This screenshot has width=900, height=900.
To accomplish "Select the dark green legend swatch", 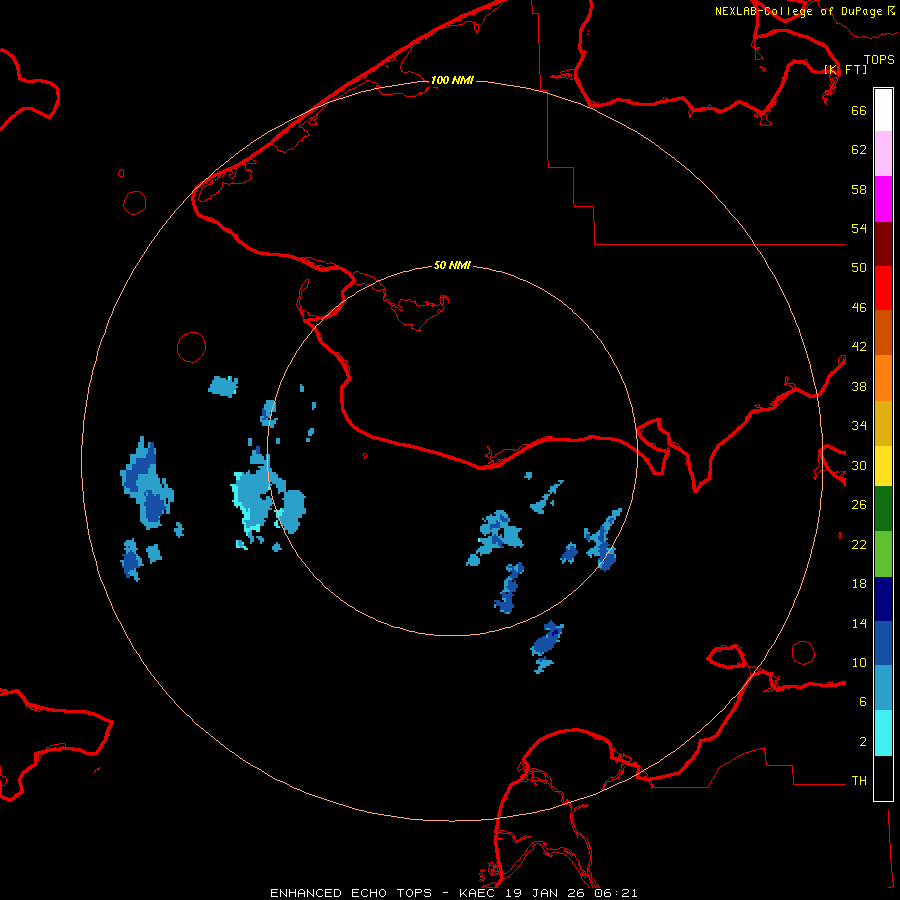I will click(883, 509).
